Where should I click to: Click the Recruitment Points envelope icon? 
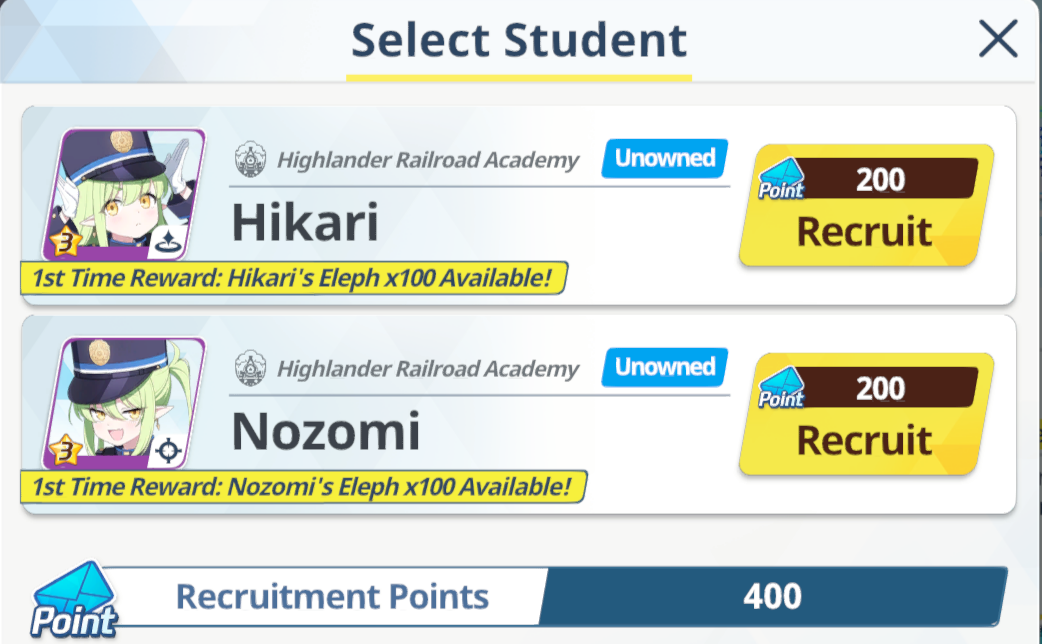pyautogui.click(x=74, y=600)
